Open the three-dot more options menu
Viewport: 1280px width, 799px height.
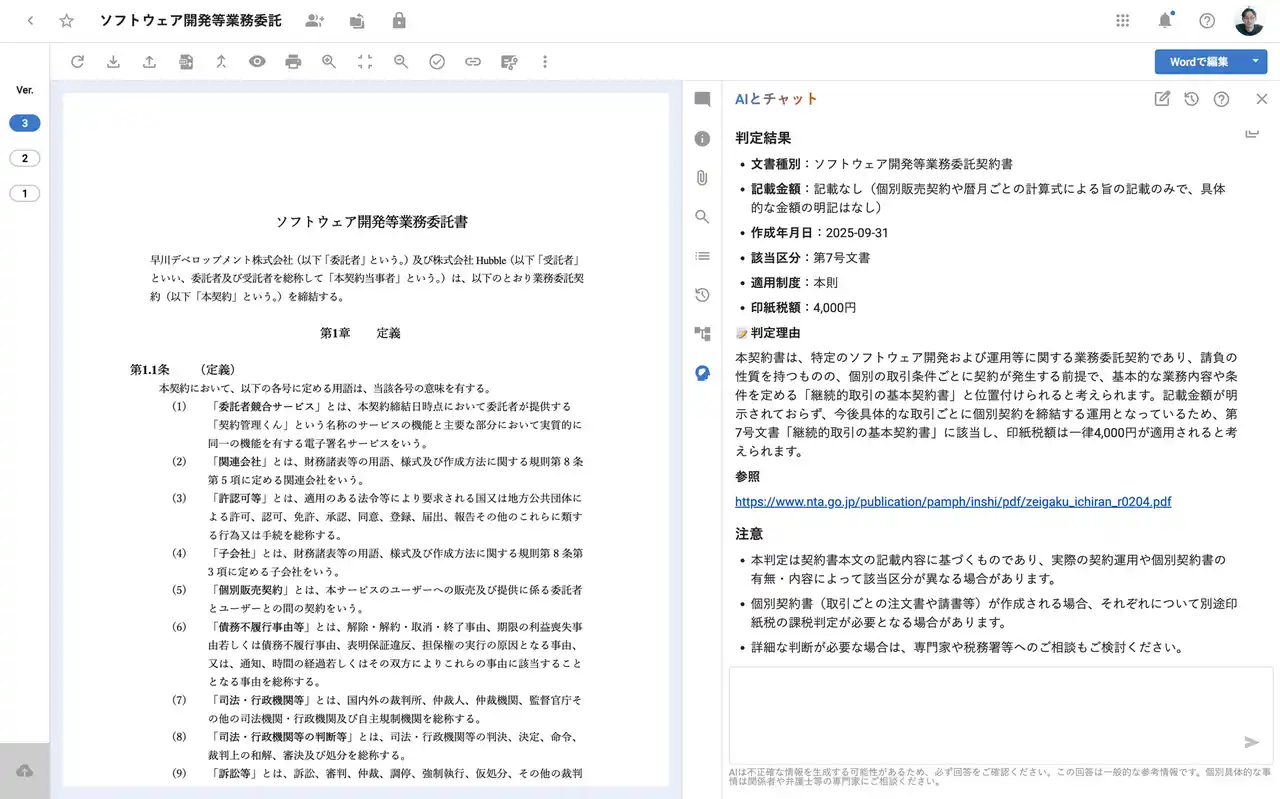tap(545, 62)
